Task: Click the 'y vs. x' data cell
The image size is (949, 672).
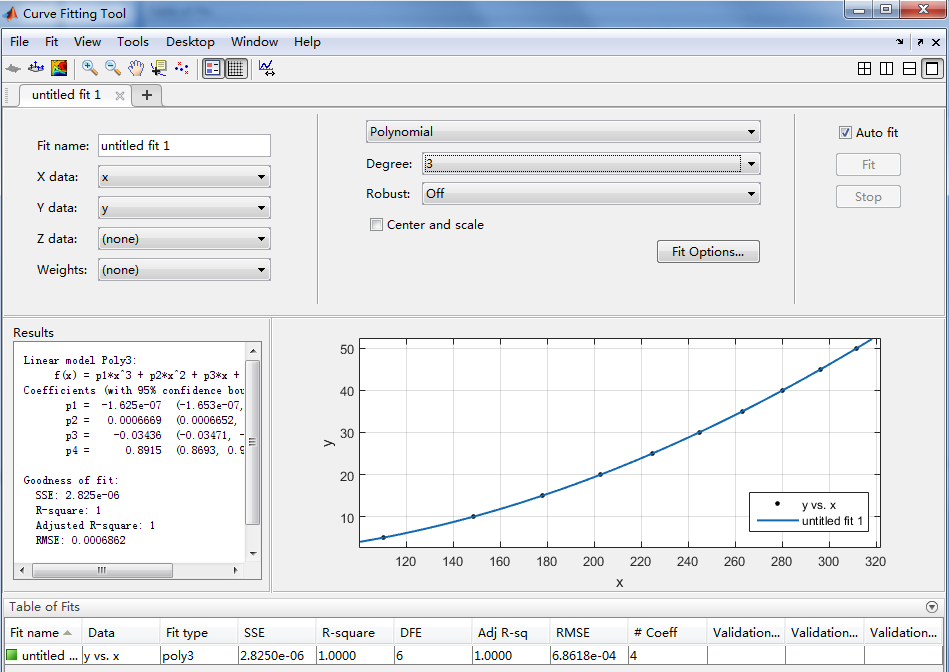Action: 121,655
